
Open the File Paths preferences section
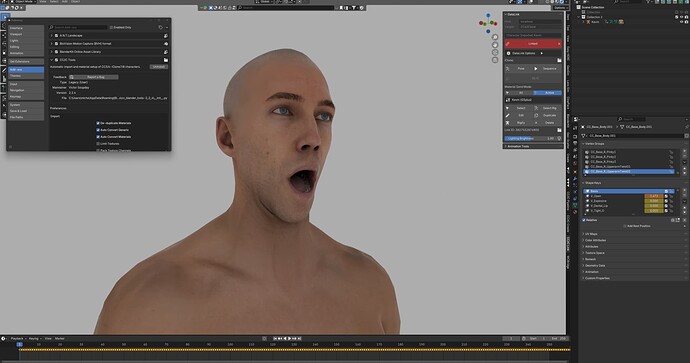(x=26, y=117)
